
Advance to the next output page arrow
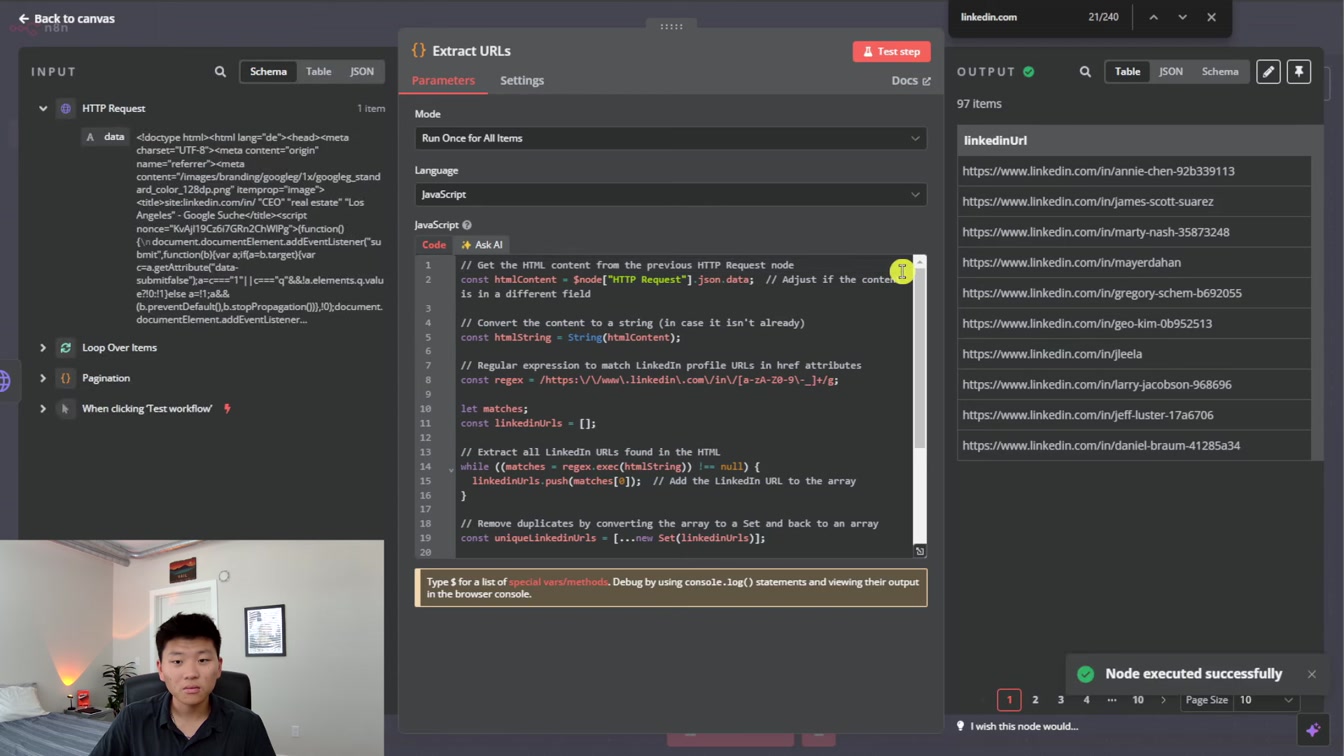click(1163, 700)
